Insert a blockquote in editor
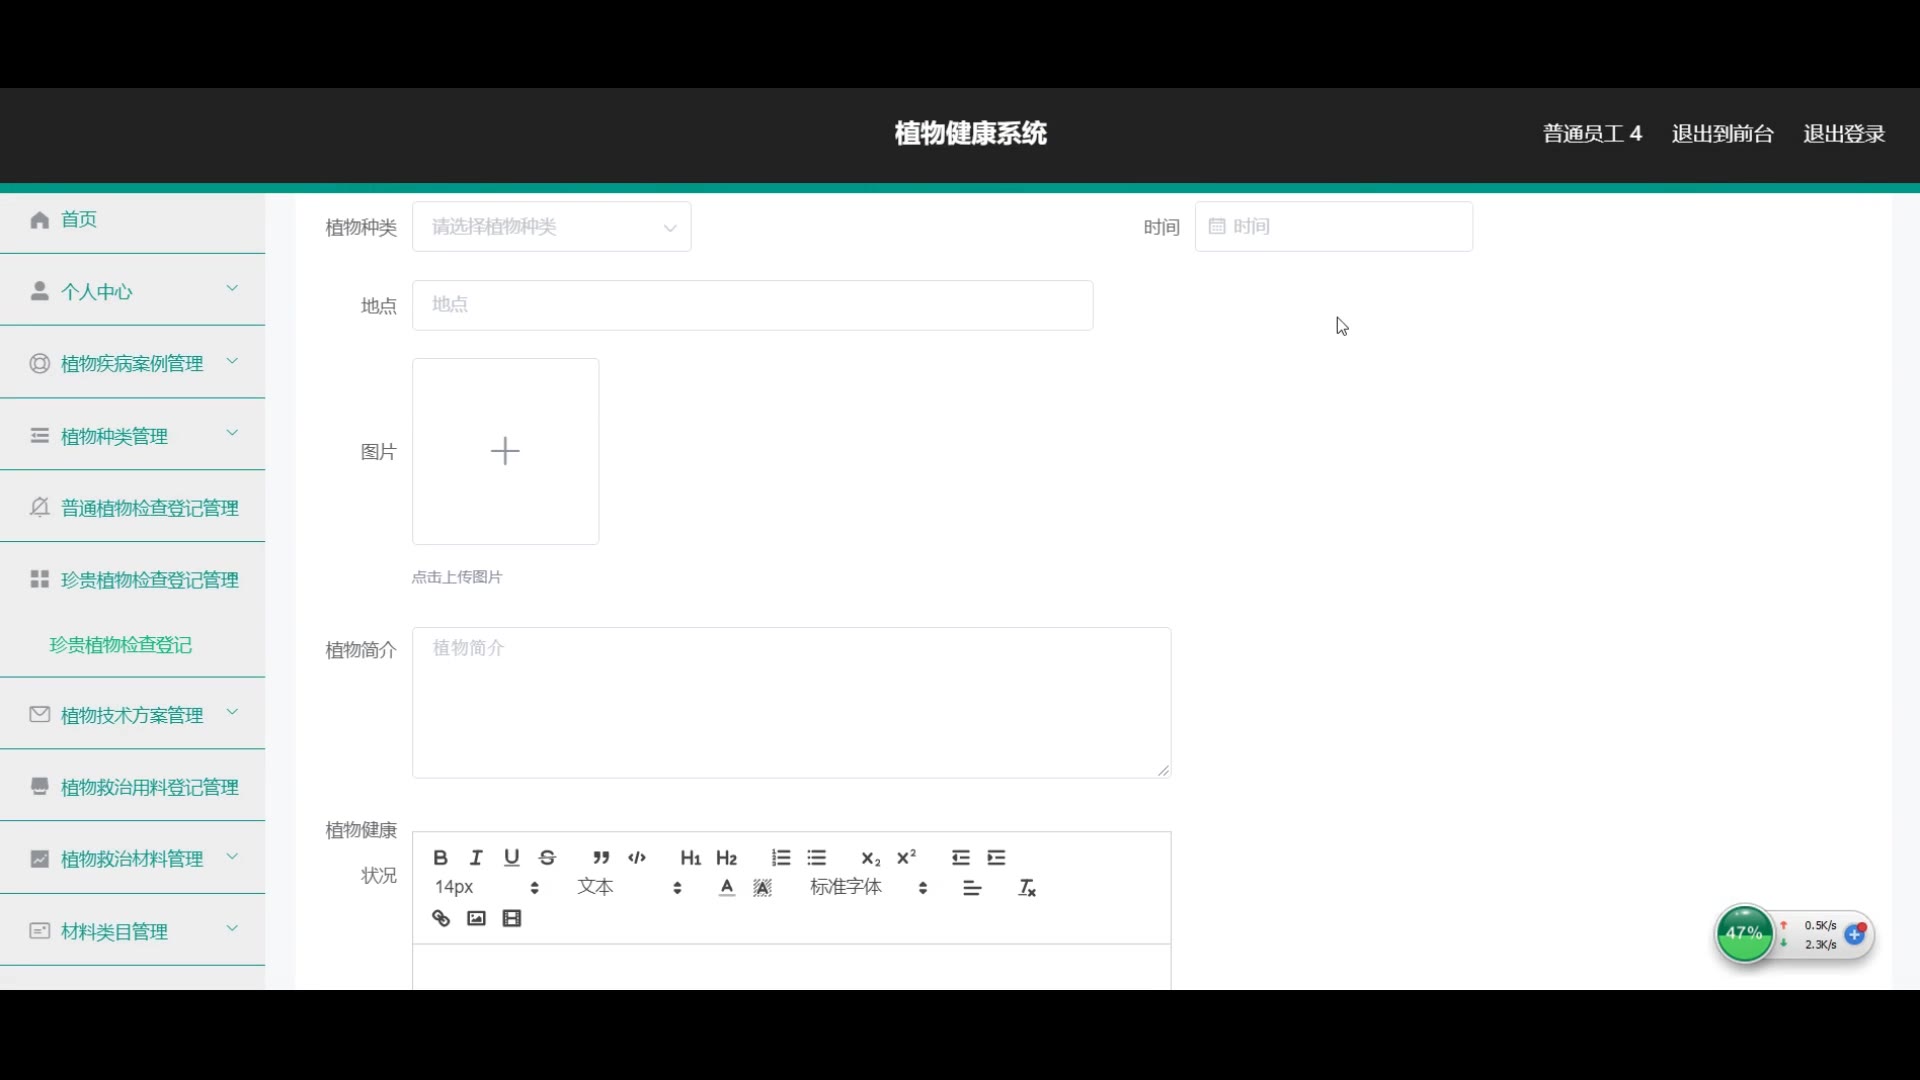Screen dimensions: 1920x1080 pos(600,858)
